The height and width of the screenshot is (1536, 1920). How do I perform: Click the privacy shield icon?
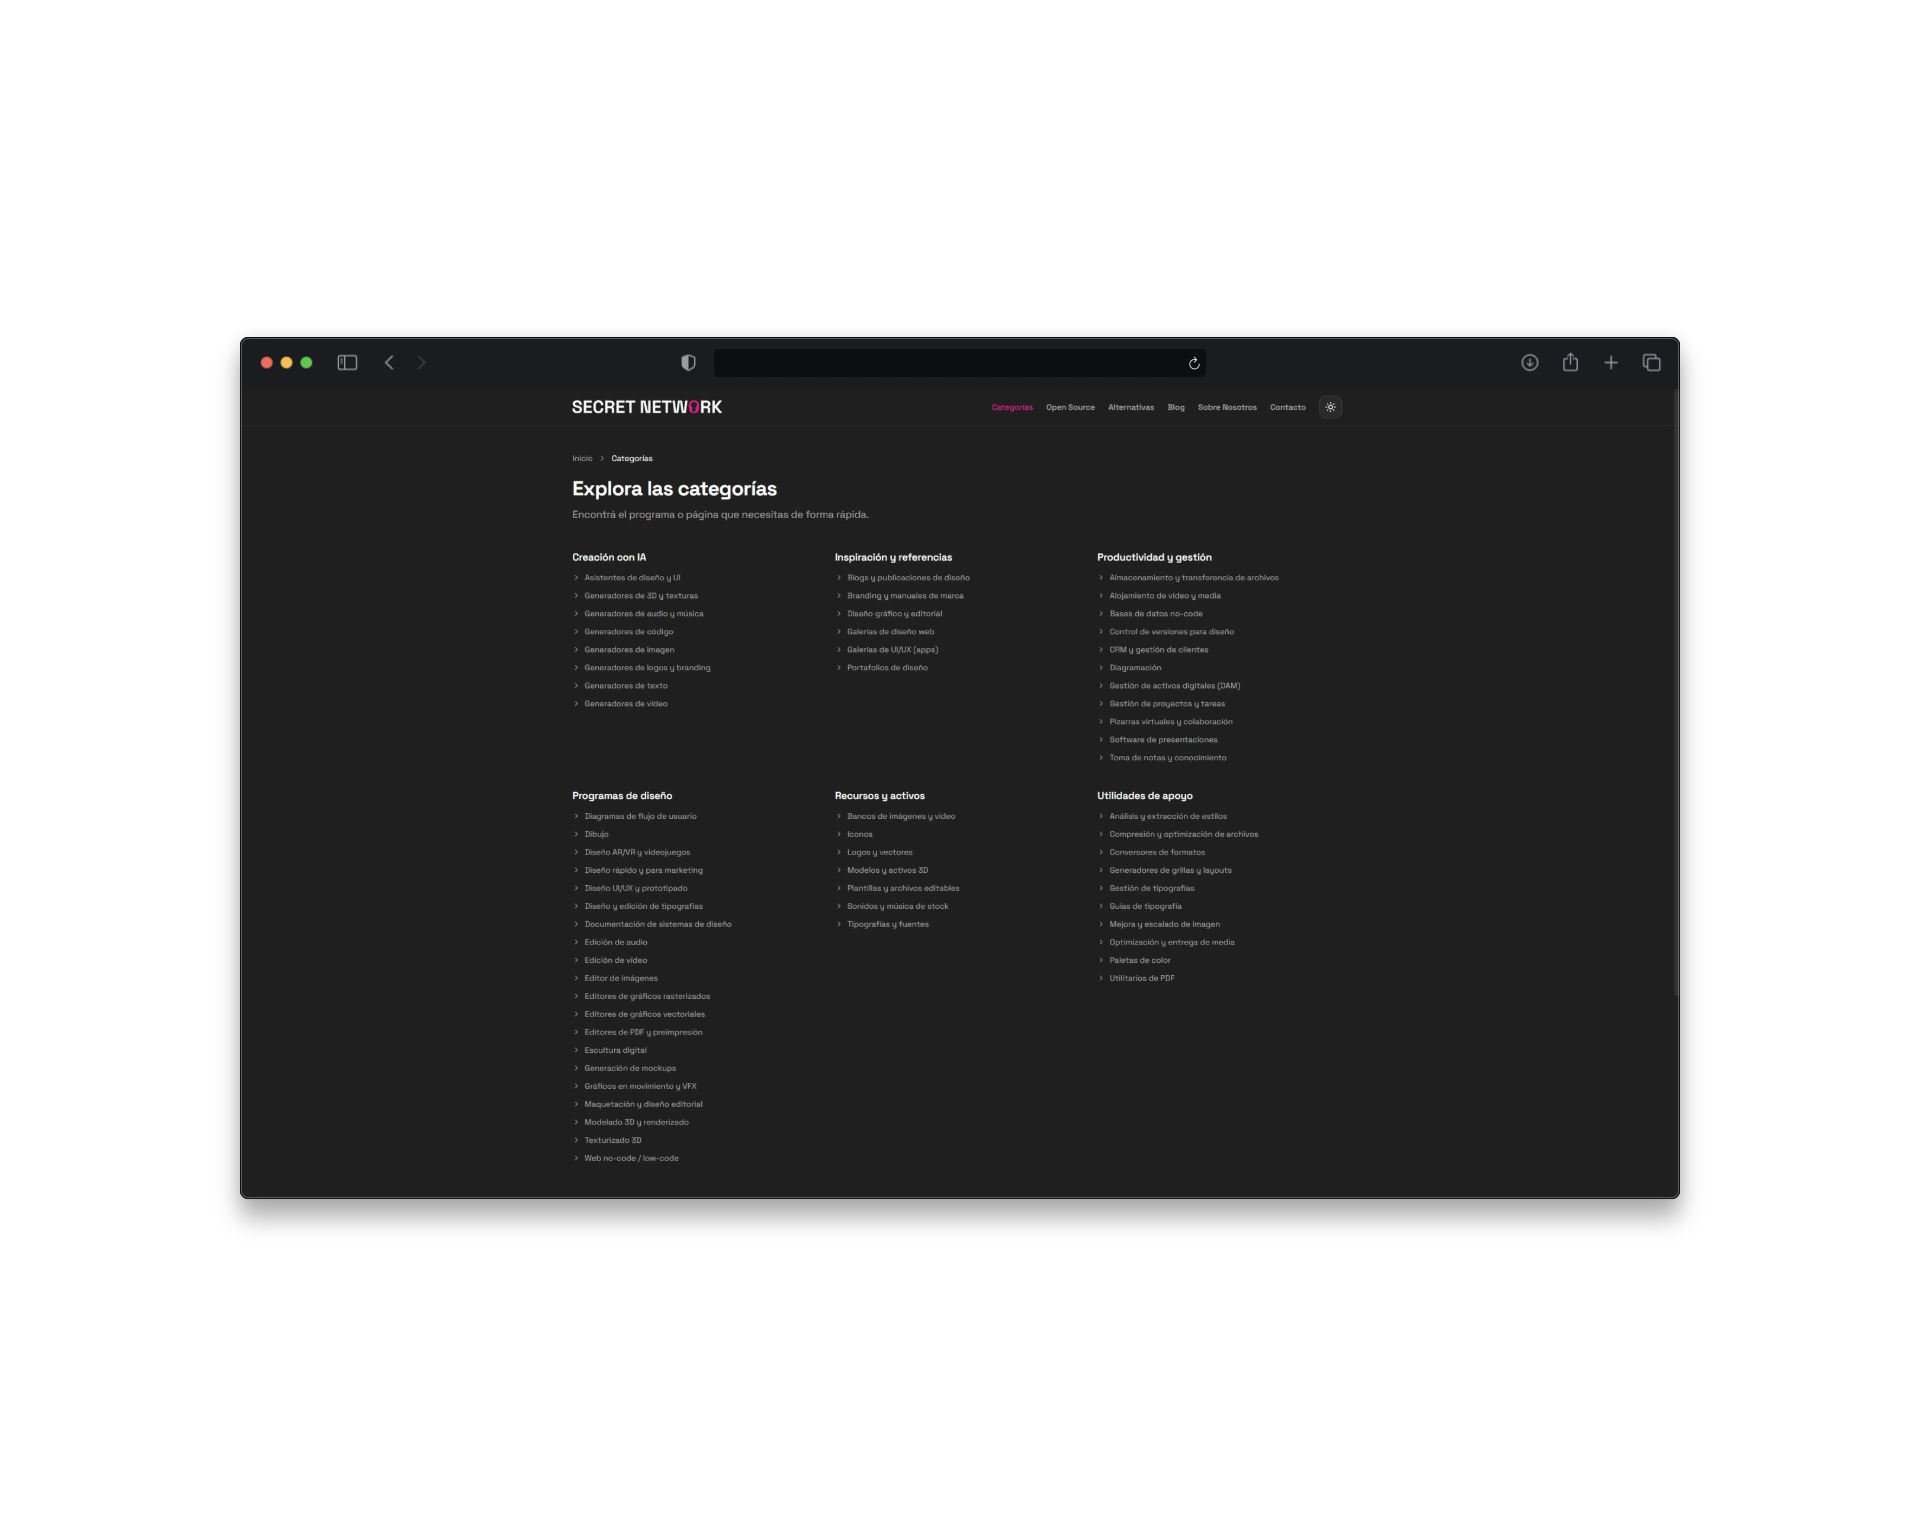pyautogui.click(x=688, y=363)
